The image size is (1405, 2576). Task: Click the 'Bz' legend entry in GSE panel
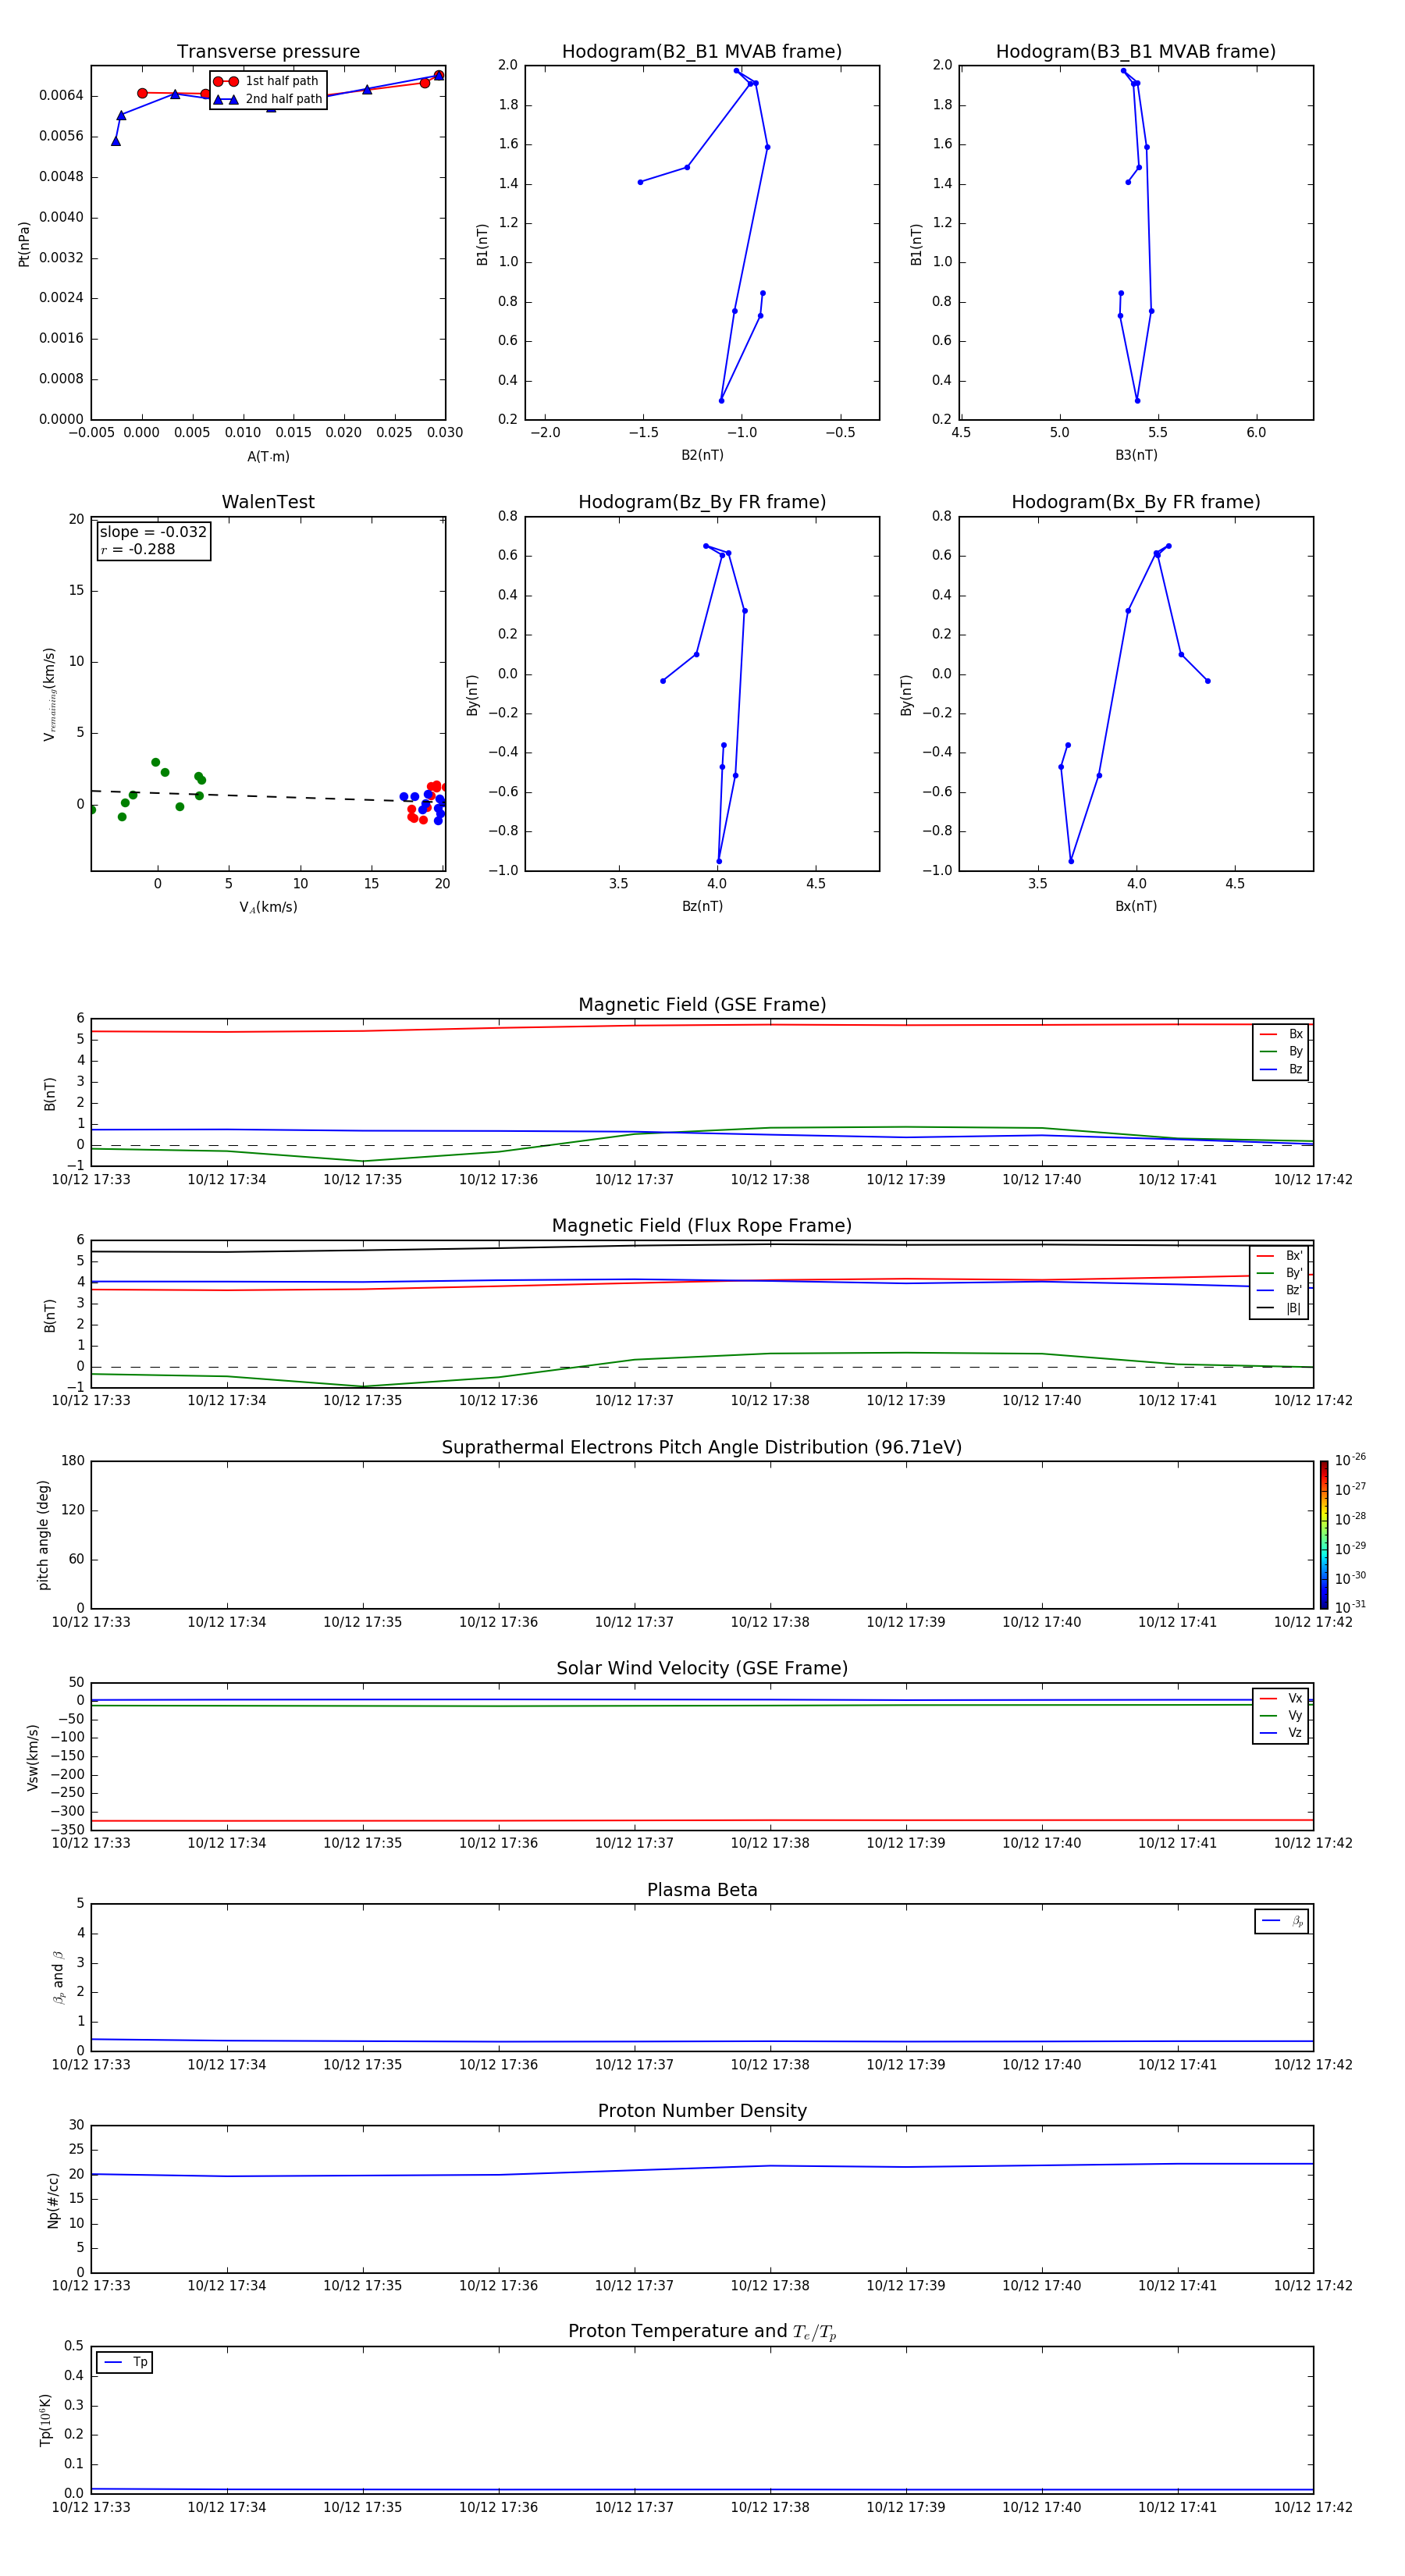[1281, 1069]
